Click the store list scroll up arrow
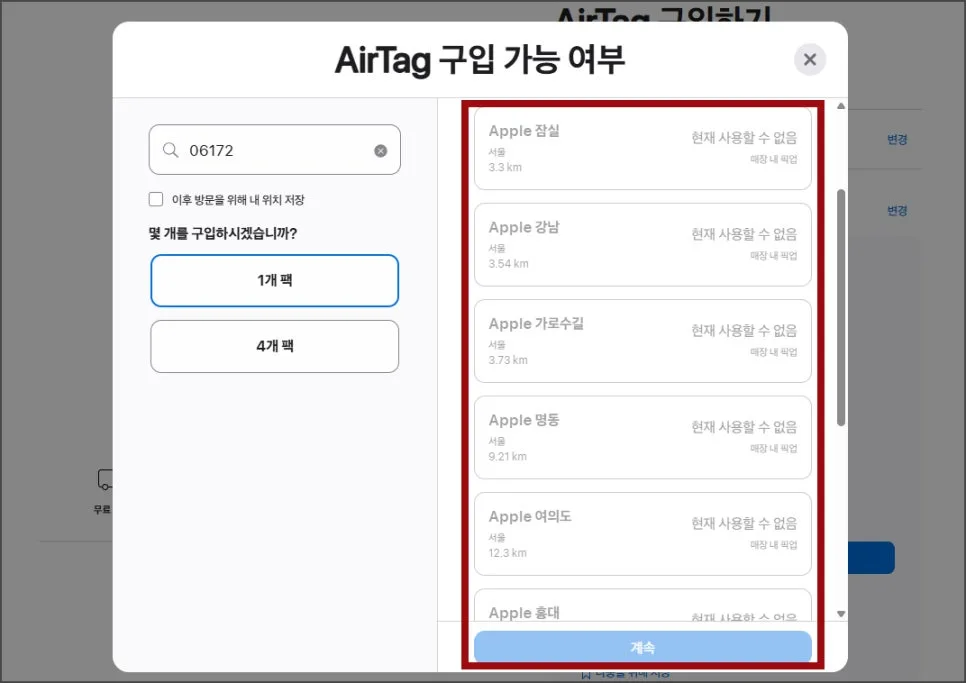Image resolution: width=966 pixels, height=683 pixels. tap(841, 106)
